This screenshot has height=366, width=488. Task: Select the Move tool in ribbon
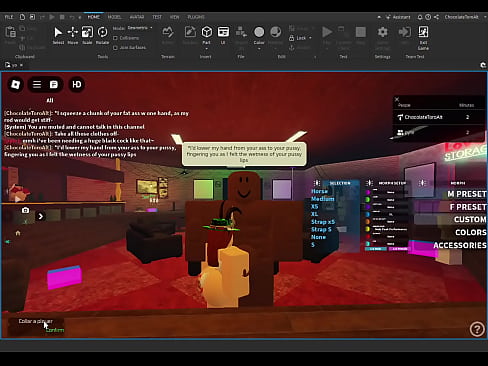point(72,35)
